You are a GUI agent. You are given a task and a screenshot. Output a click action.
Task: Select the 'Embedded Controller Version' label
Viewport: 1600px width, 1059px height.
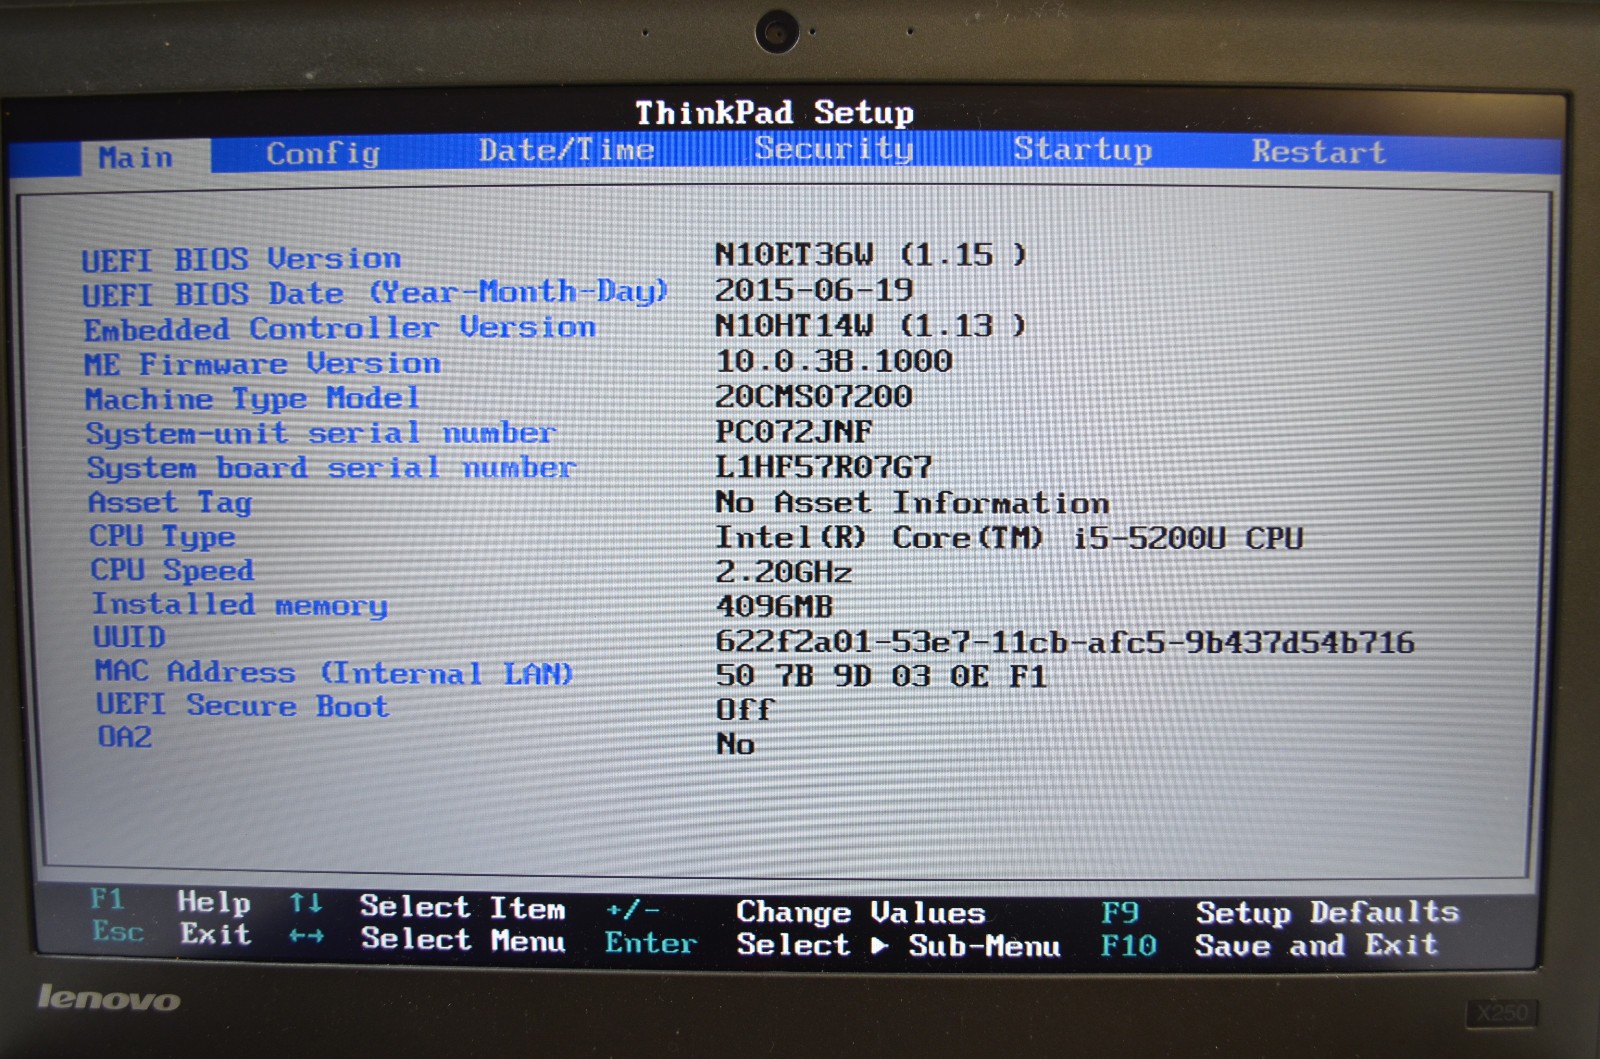pos(340,328)
